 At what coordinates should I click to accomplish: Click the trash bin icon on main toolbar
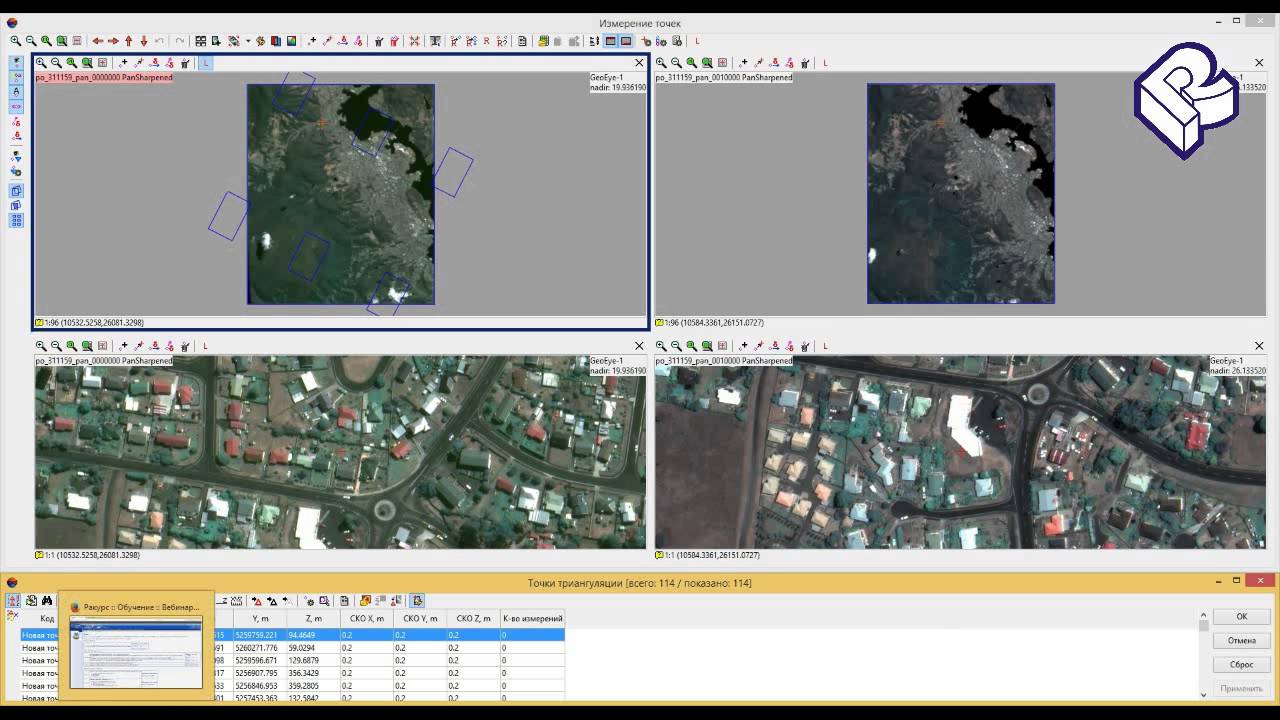(x=379, y=41)
